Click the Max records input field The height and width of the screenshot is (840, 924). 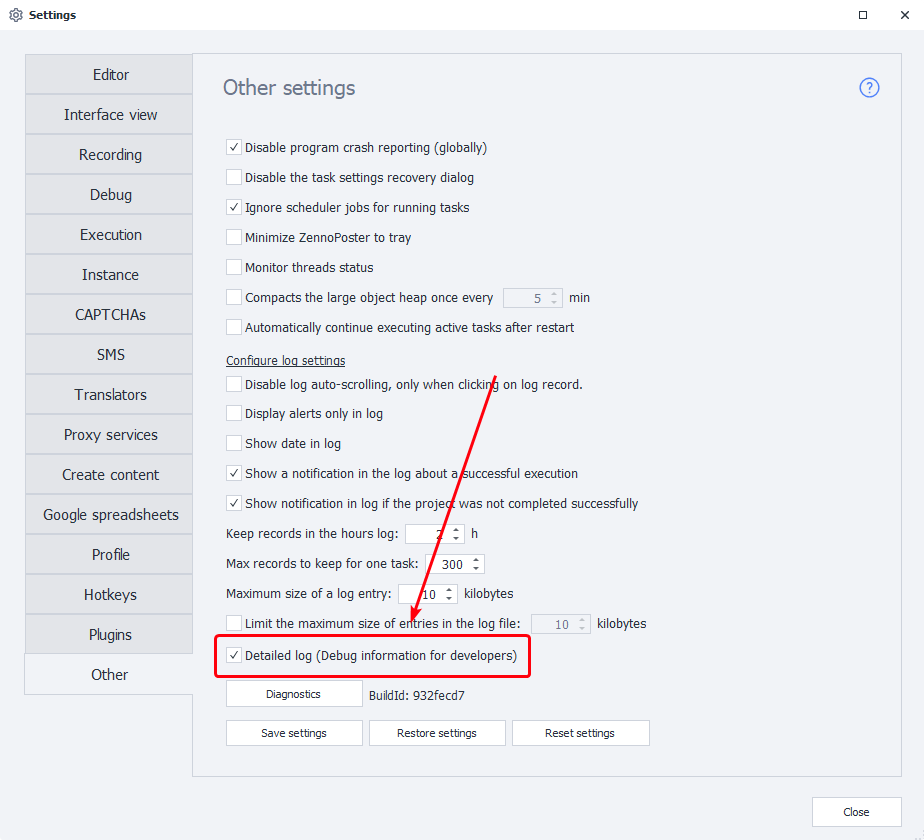[448, 564]
